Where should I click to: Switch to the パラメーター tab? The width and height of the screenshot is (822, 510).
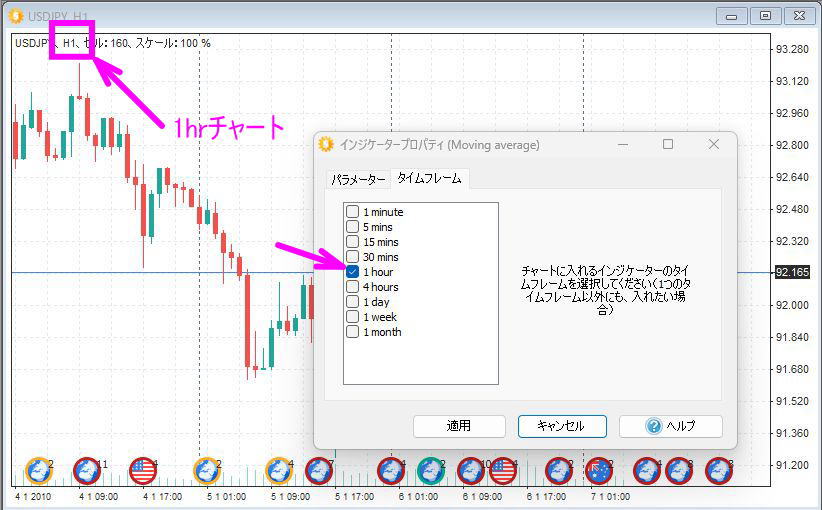point(358,180)
